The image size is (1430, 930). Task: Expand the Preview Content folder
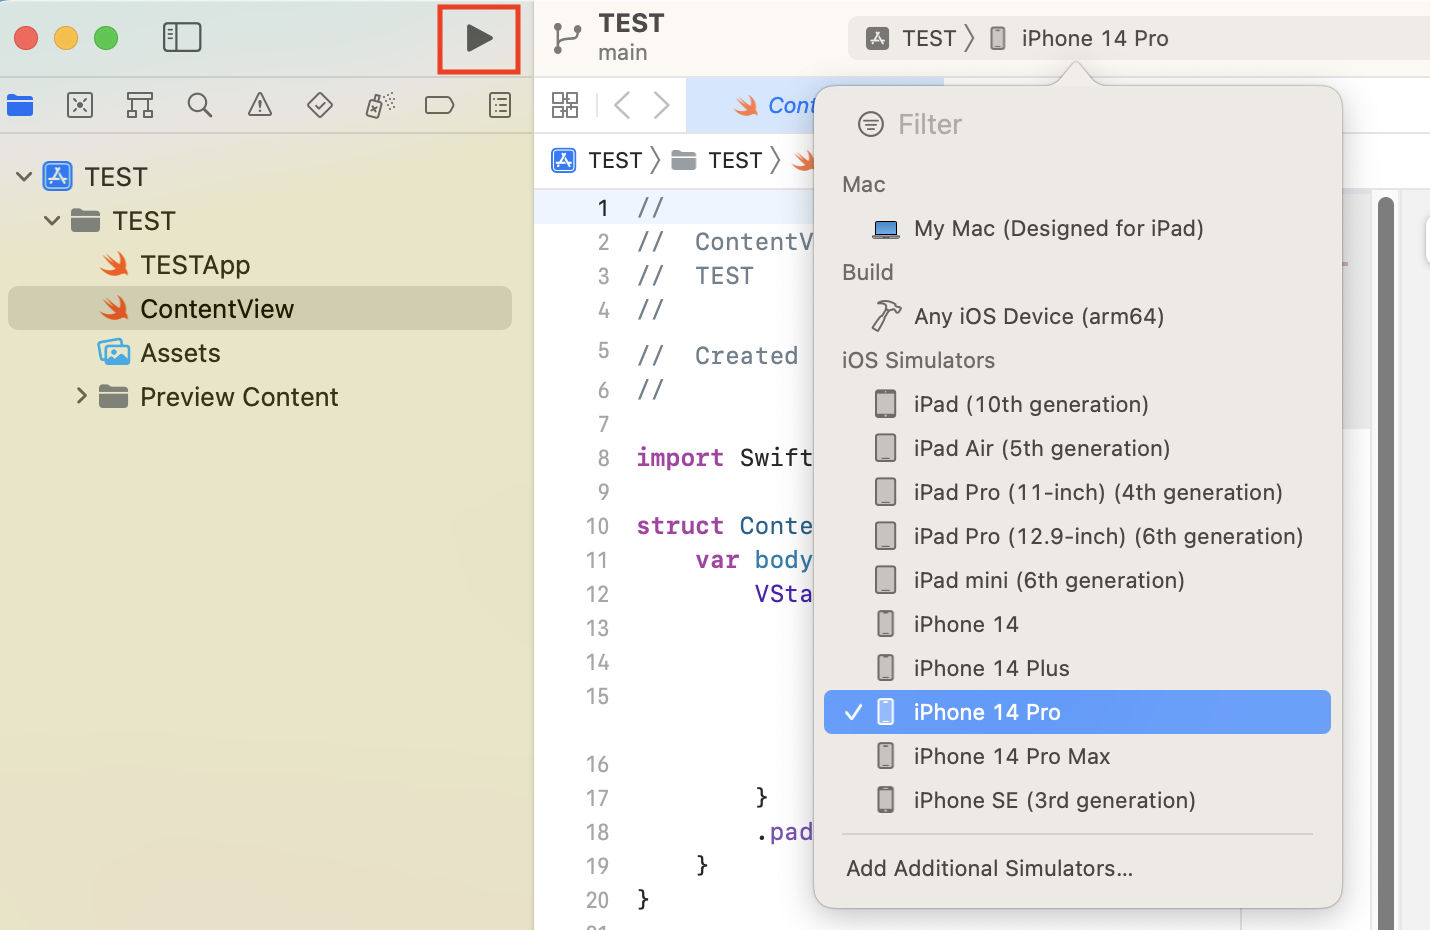click(x=82, y=397)
